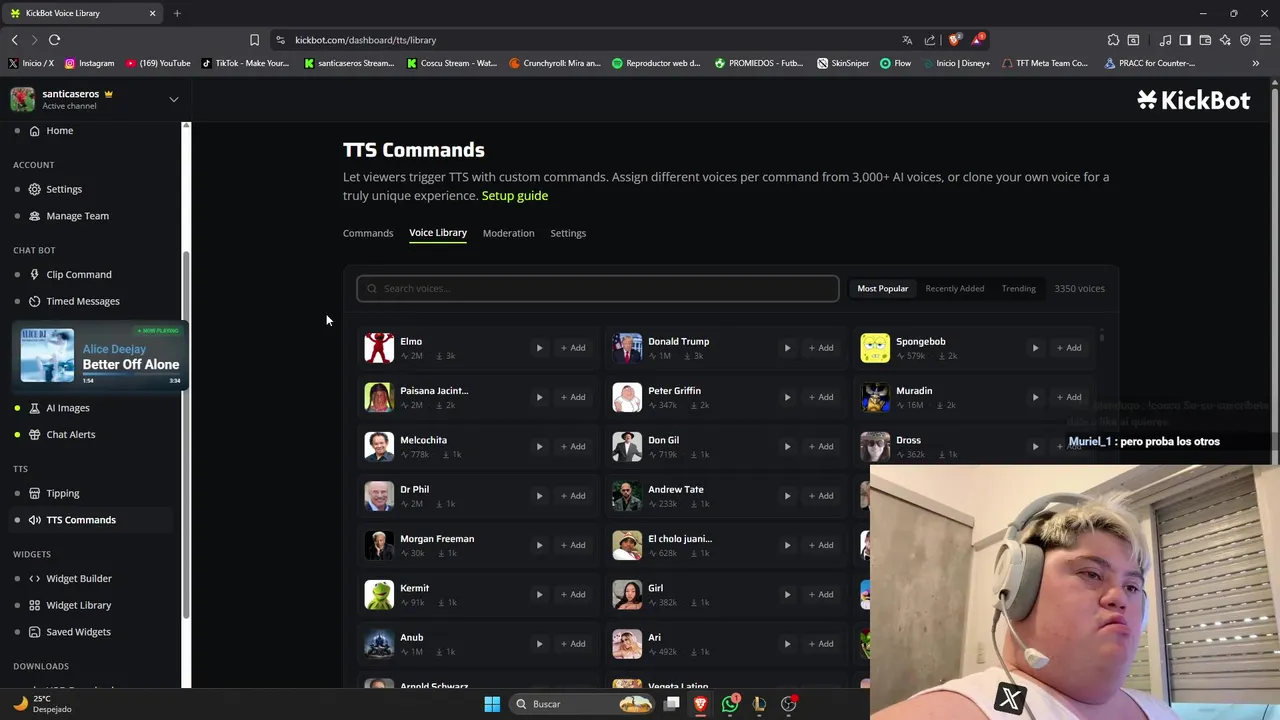The width and height of the screenshot is (1280, 720).
Task: Open the Instagram bookmark
Action: [x=89, y=63]
